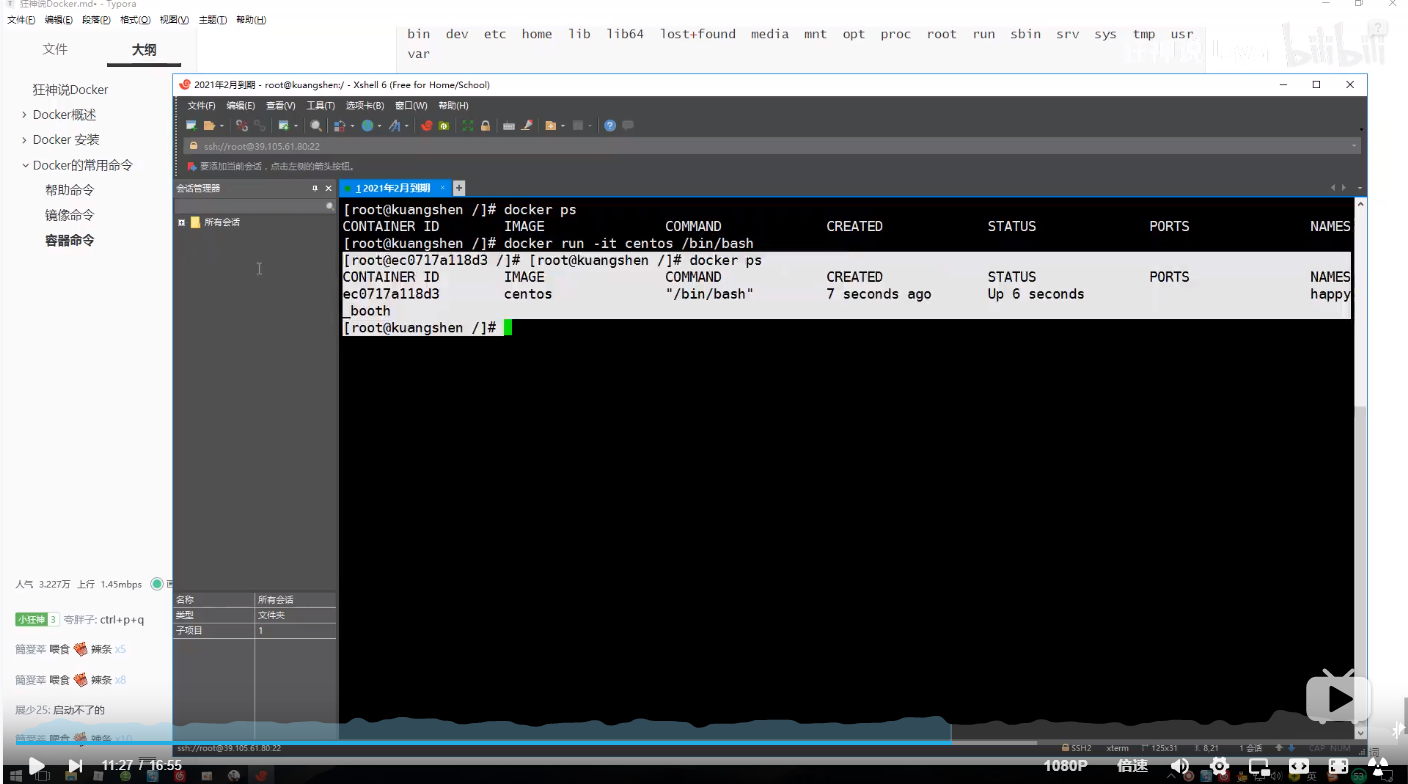This screenshot has width=1408, height=784.
Task: Open Xshell 帮助(H) menu
Action: pyautogui.click(x=454, y=105)
